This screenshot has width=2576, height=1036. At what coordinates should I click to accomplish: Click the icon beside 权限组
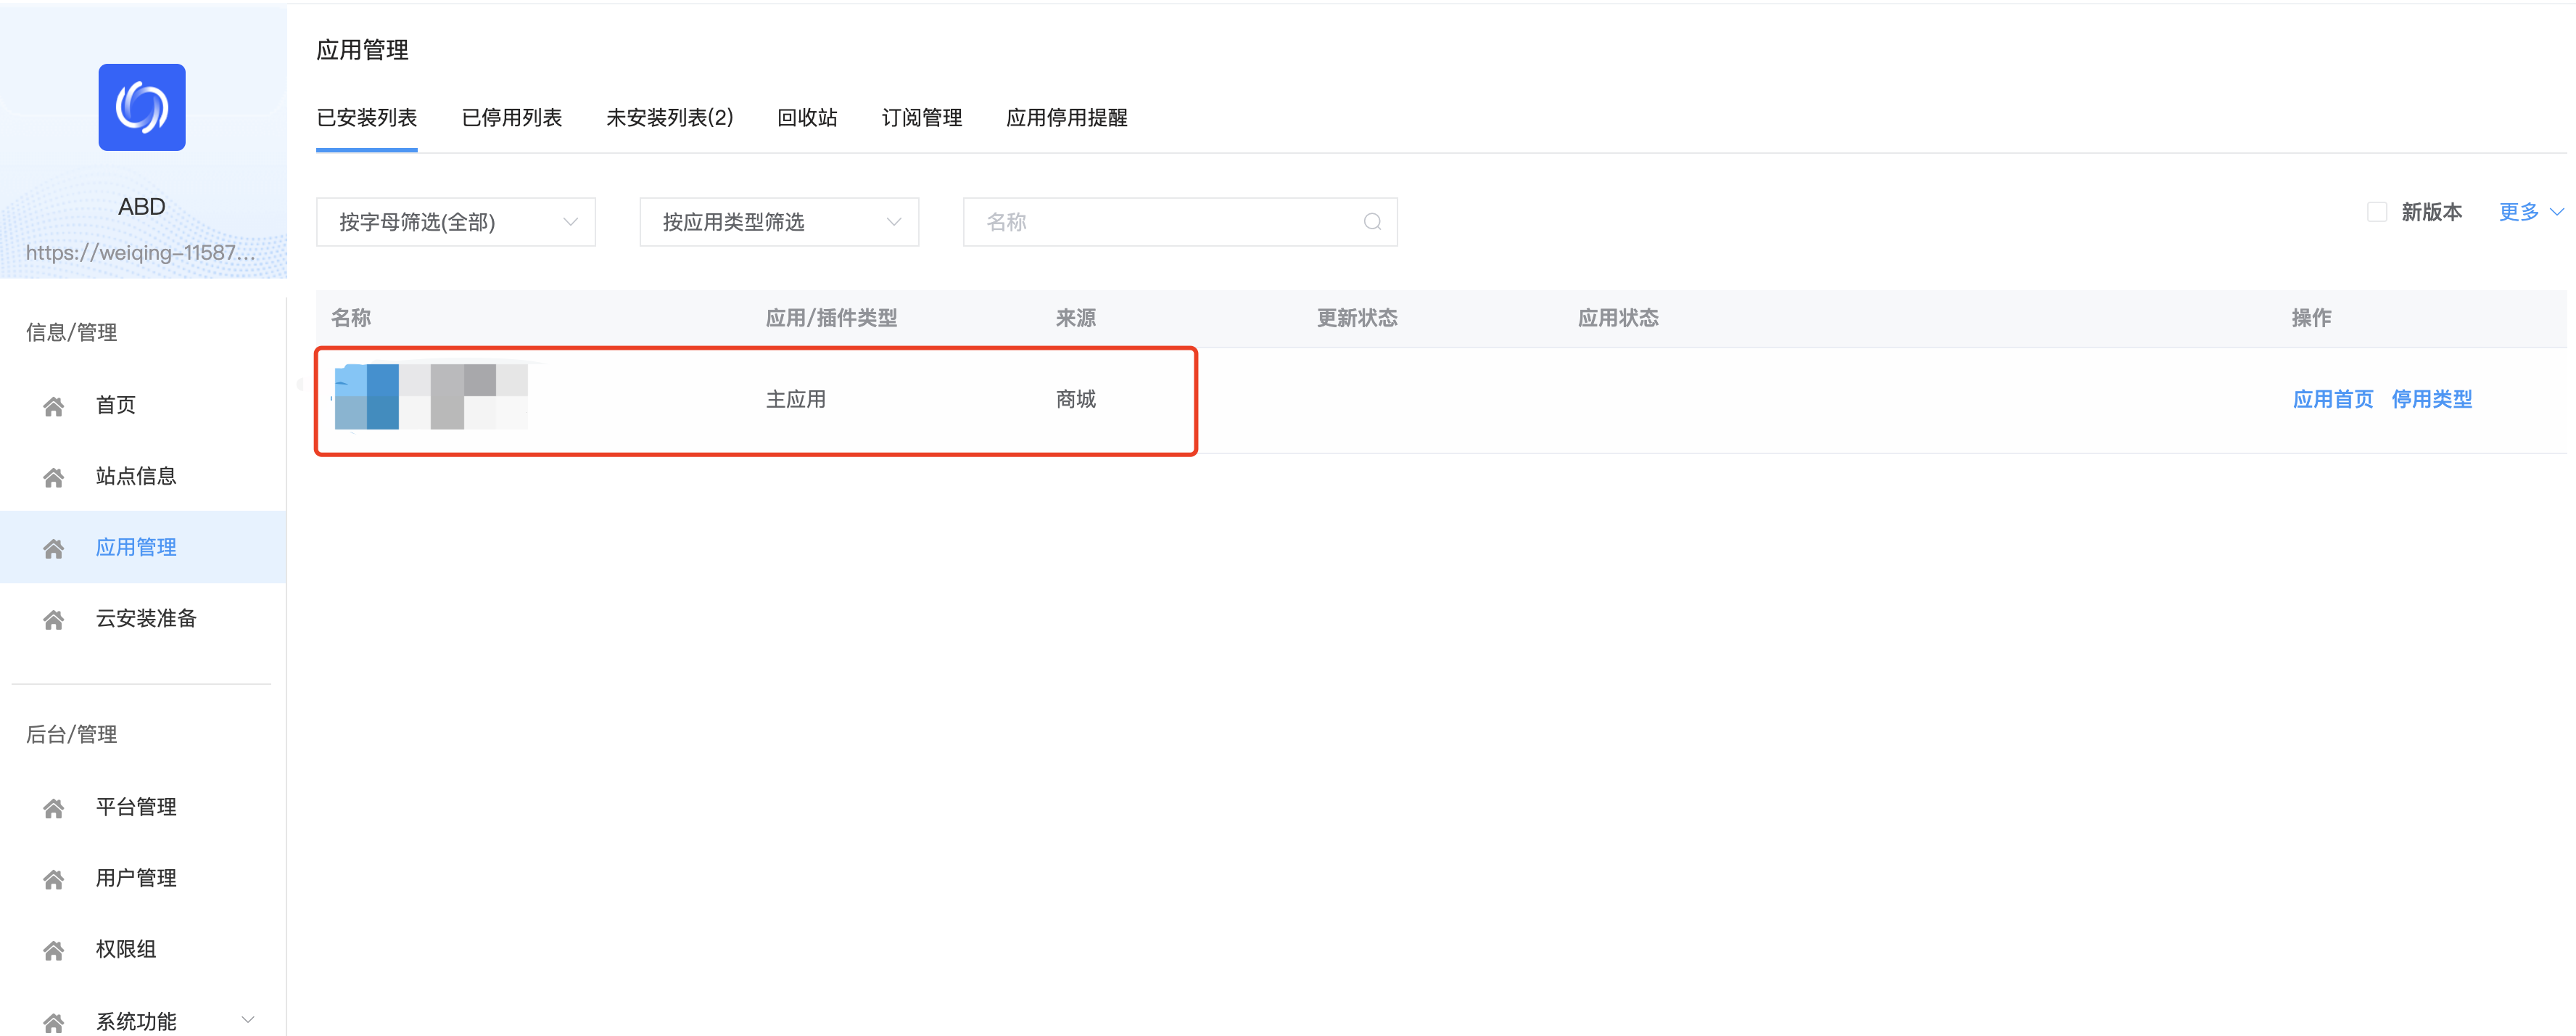pos(54,950)
